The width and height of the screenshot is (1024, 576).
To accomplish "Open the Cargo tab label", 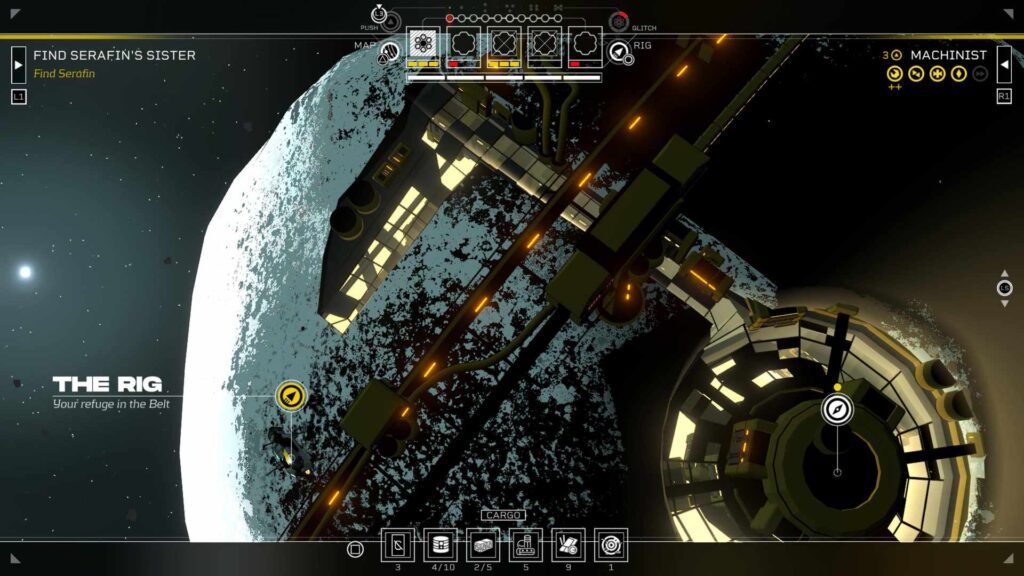I will 502,515.
